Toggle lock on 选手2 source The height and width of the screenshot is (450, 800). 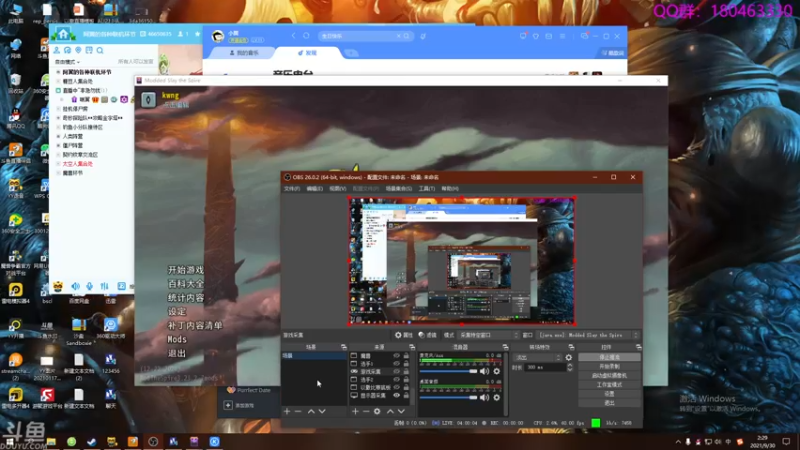406,380
